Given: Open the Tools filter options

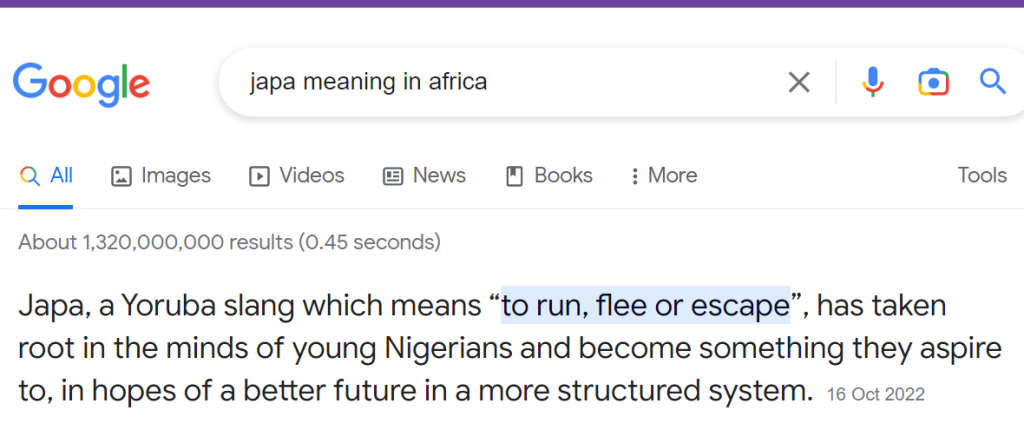Looking at the screenshot, I should pos(982,175).
